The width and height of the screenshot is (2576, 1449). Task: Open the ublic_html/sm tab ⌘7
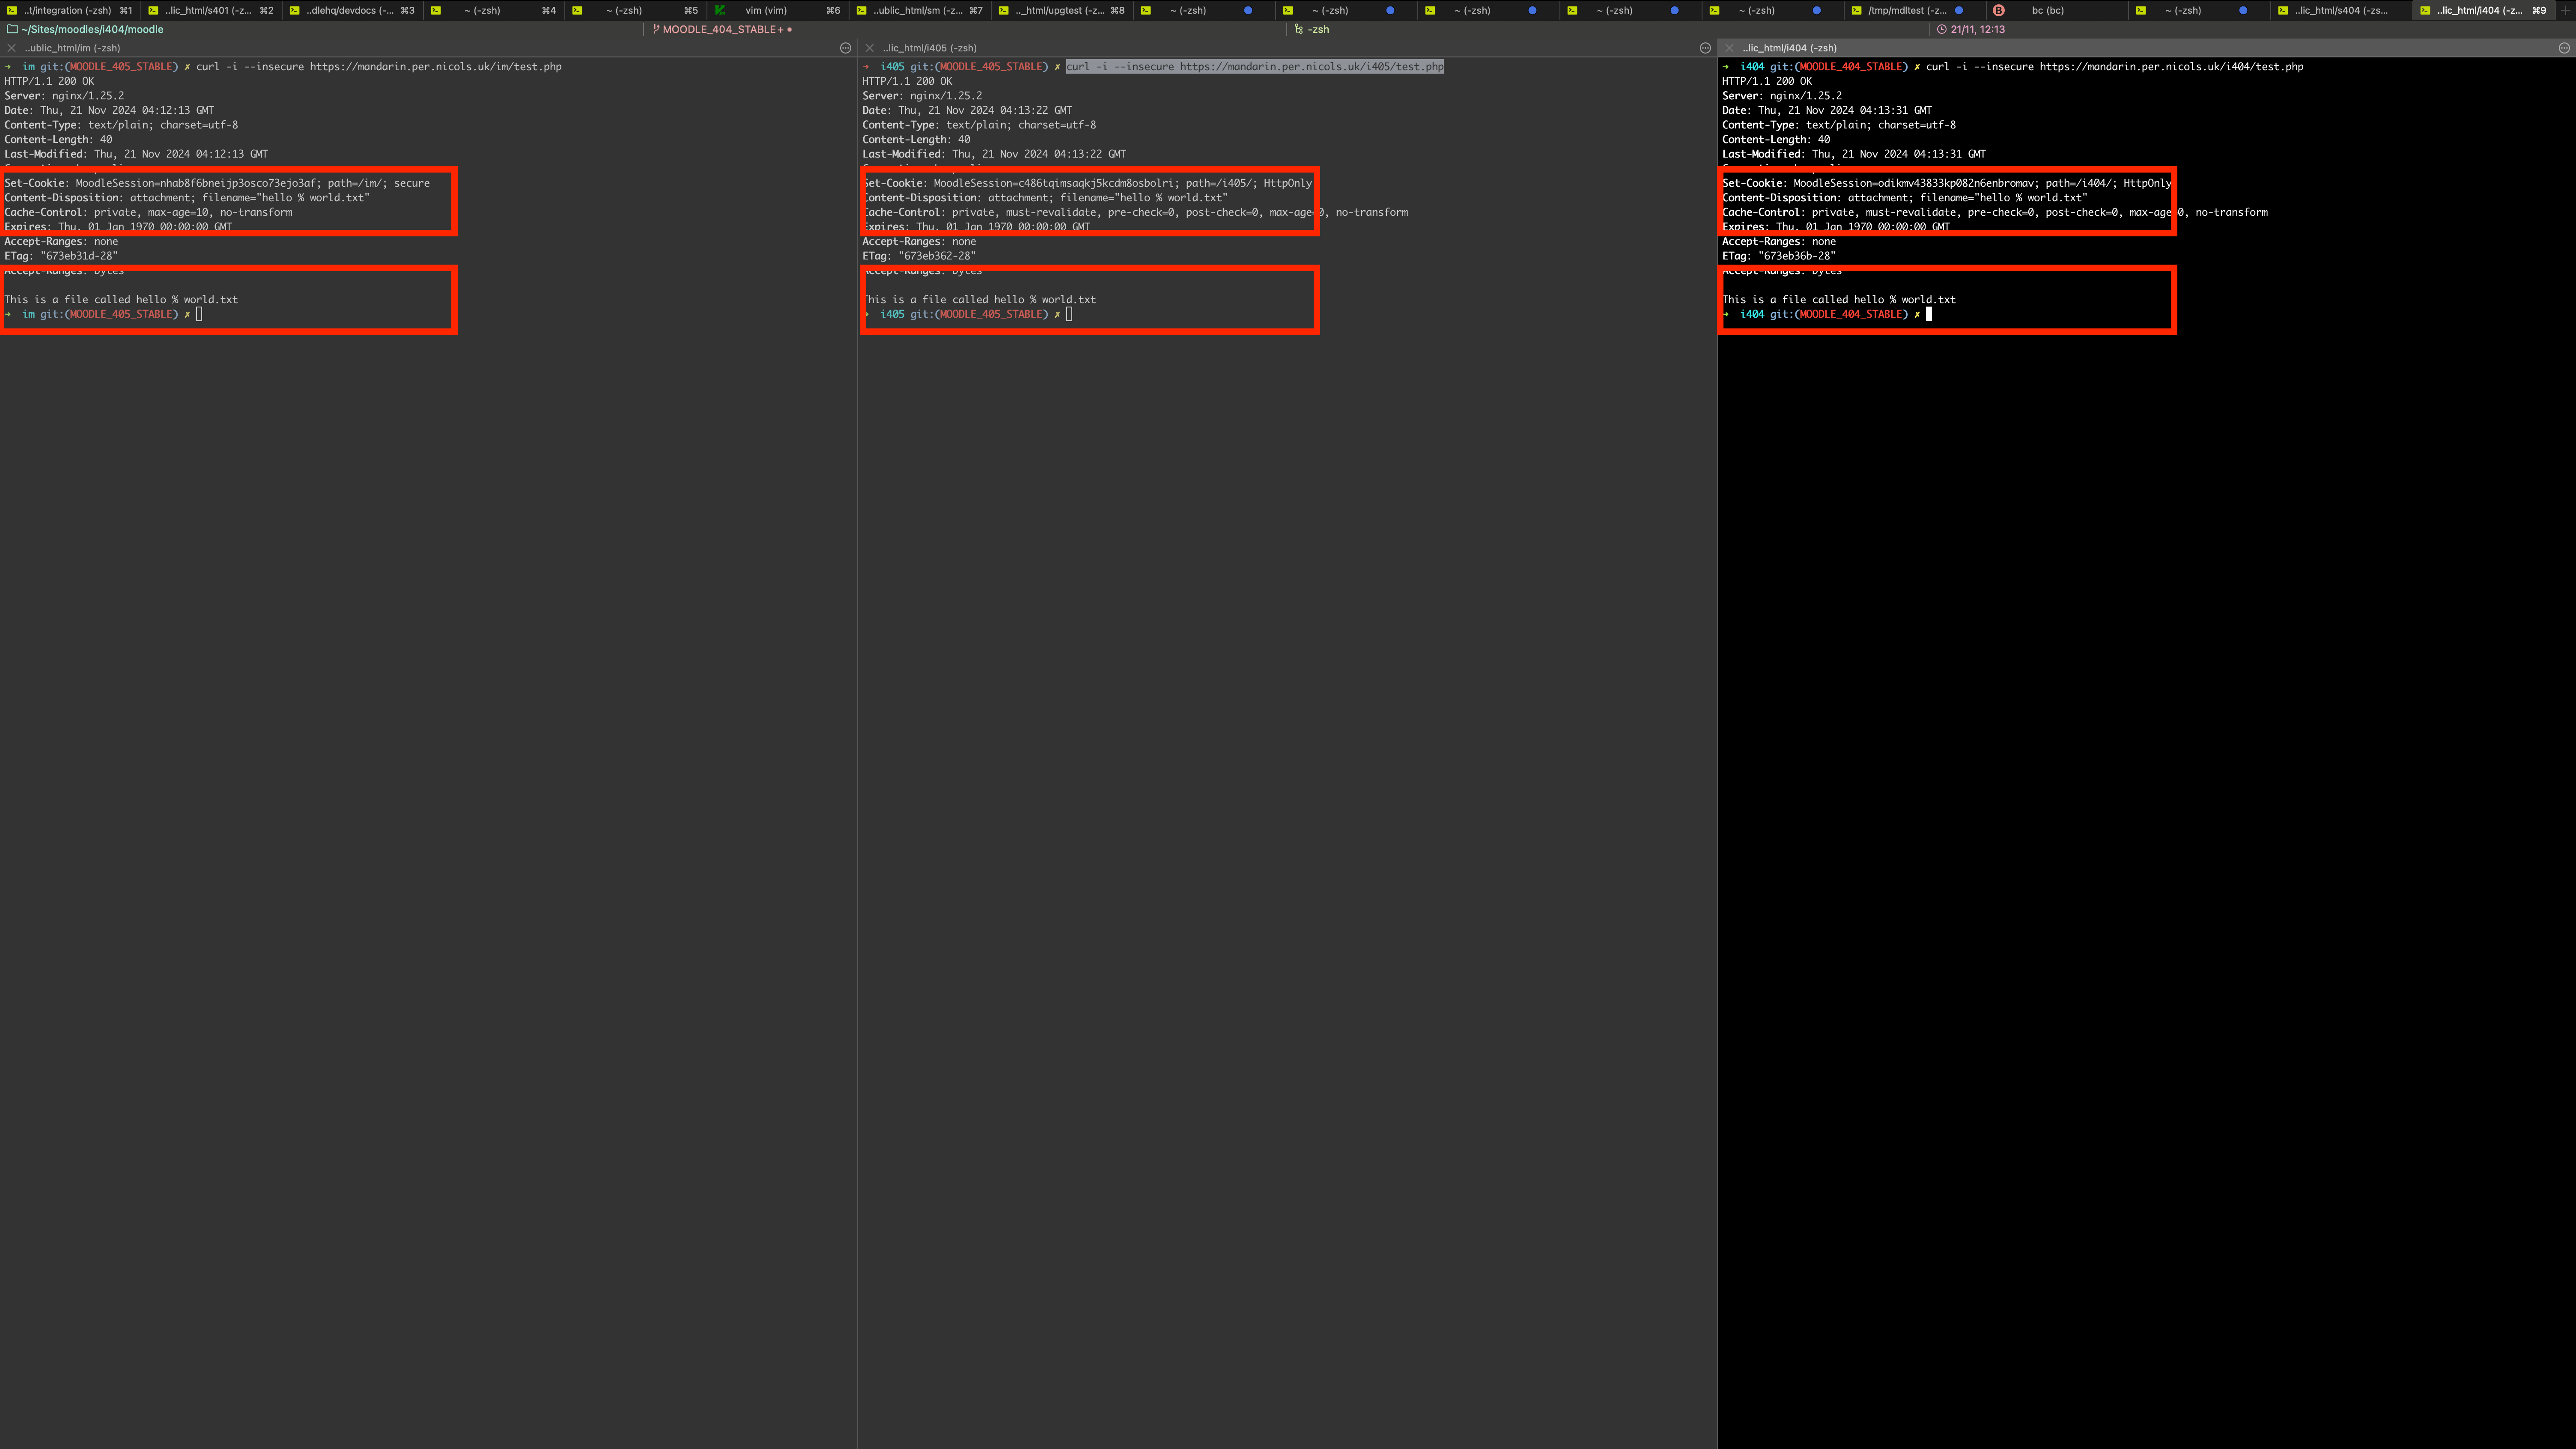click(x=920, y=10)
